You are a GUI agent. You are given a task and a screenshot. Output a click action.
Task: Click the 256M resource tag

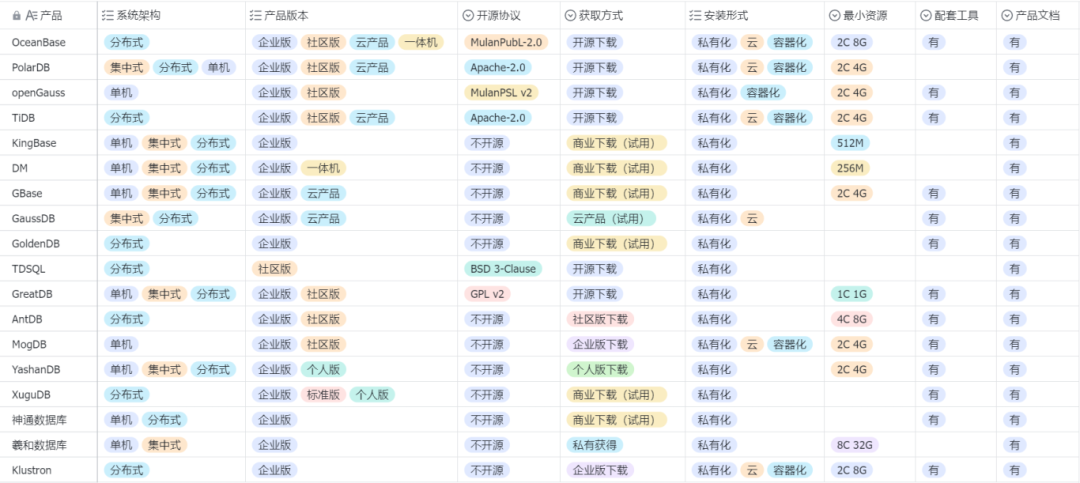pos(850,168)
